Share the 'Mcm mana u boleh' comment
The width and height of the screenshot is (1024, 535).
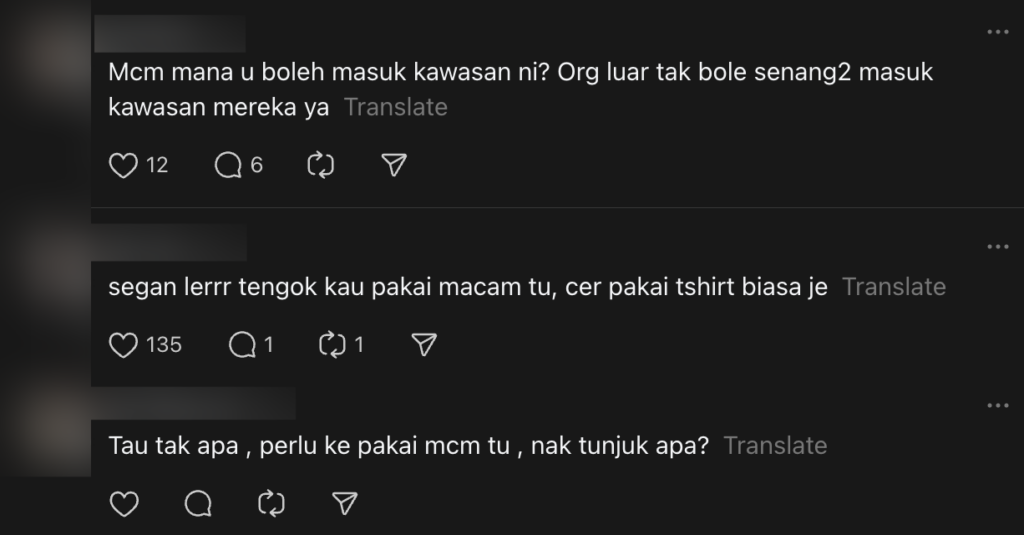(x=395, y=166)
